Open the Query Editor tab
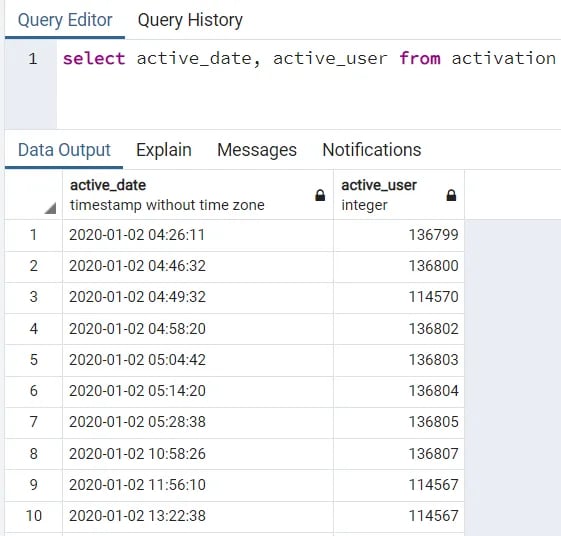This screenshot has height=536, width=561. 65,20
